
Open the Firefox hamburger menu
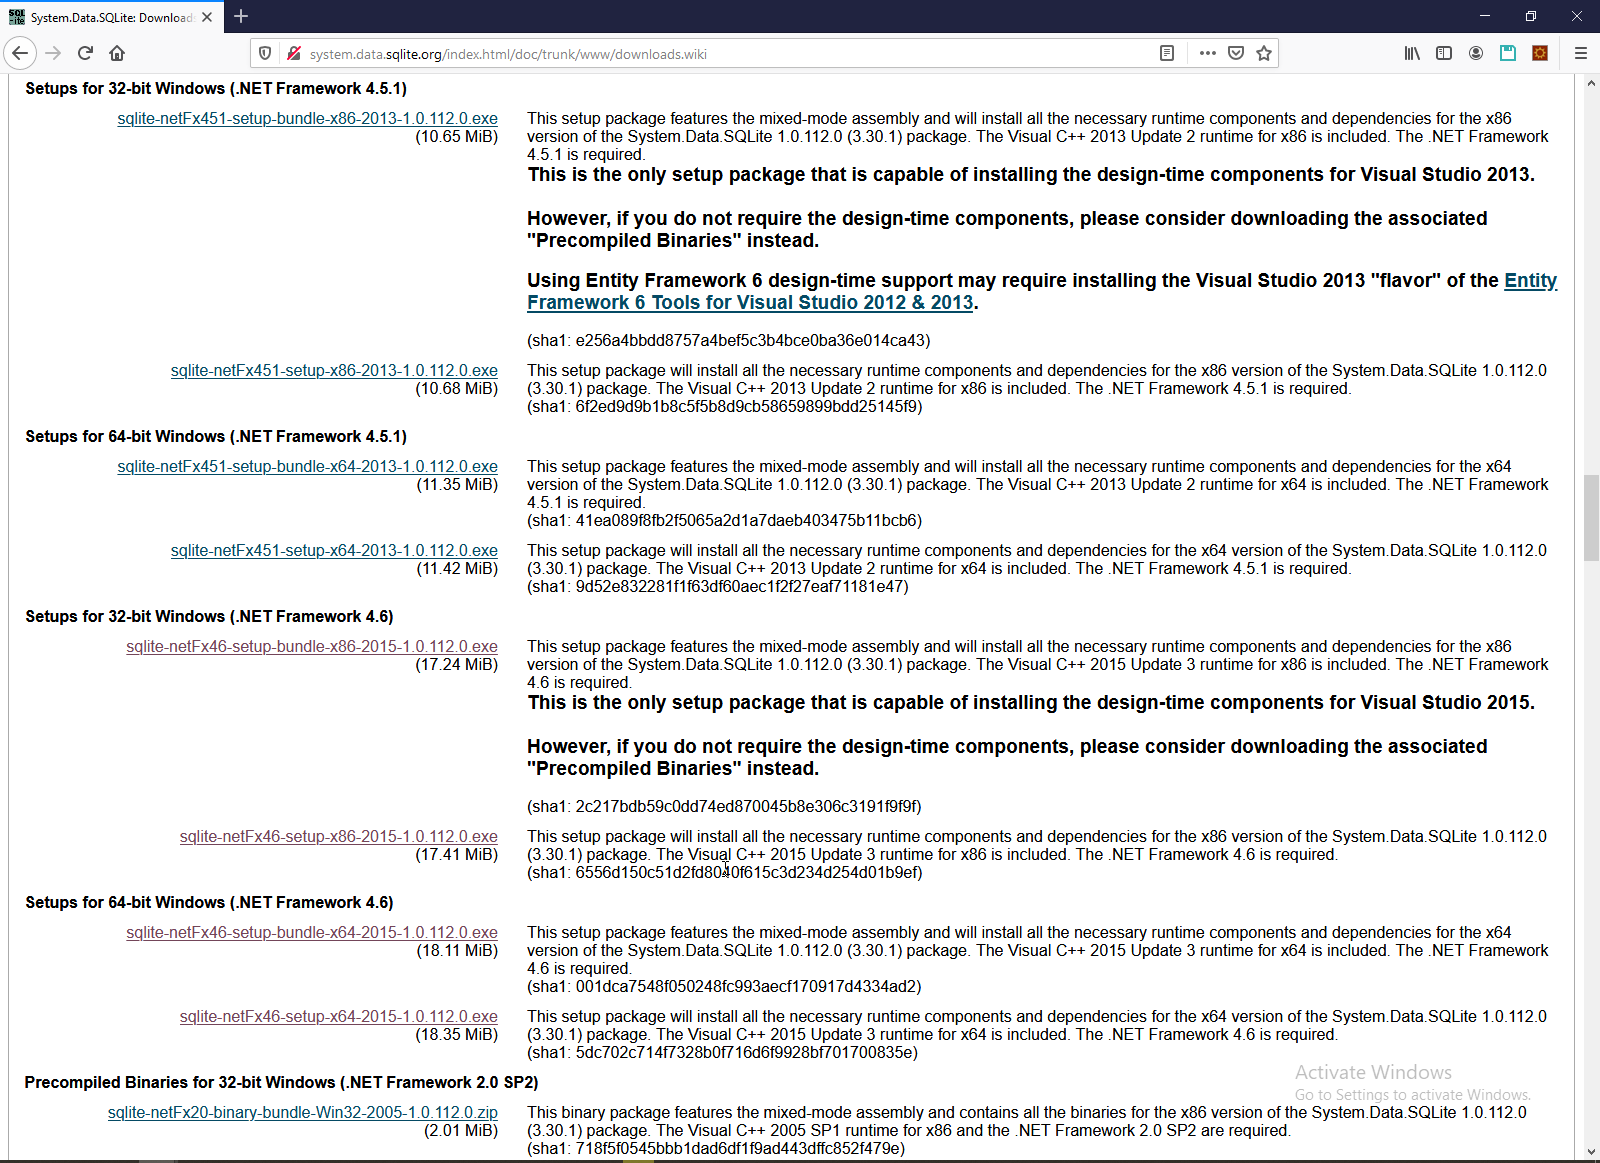coord(1581,53)
